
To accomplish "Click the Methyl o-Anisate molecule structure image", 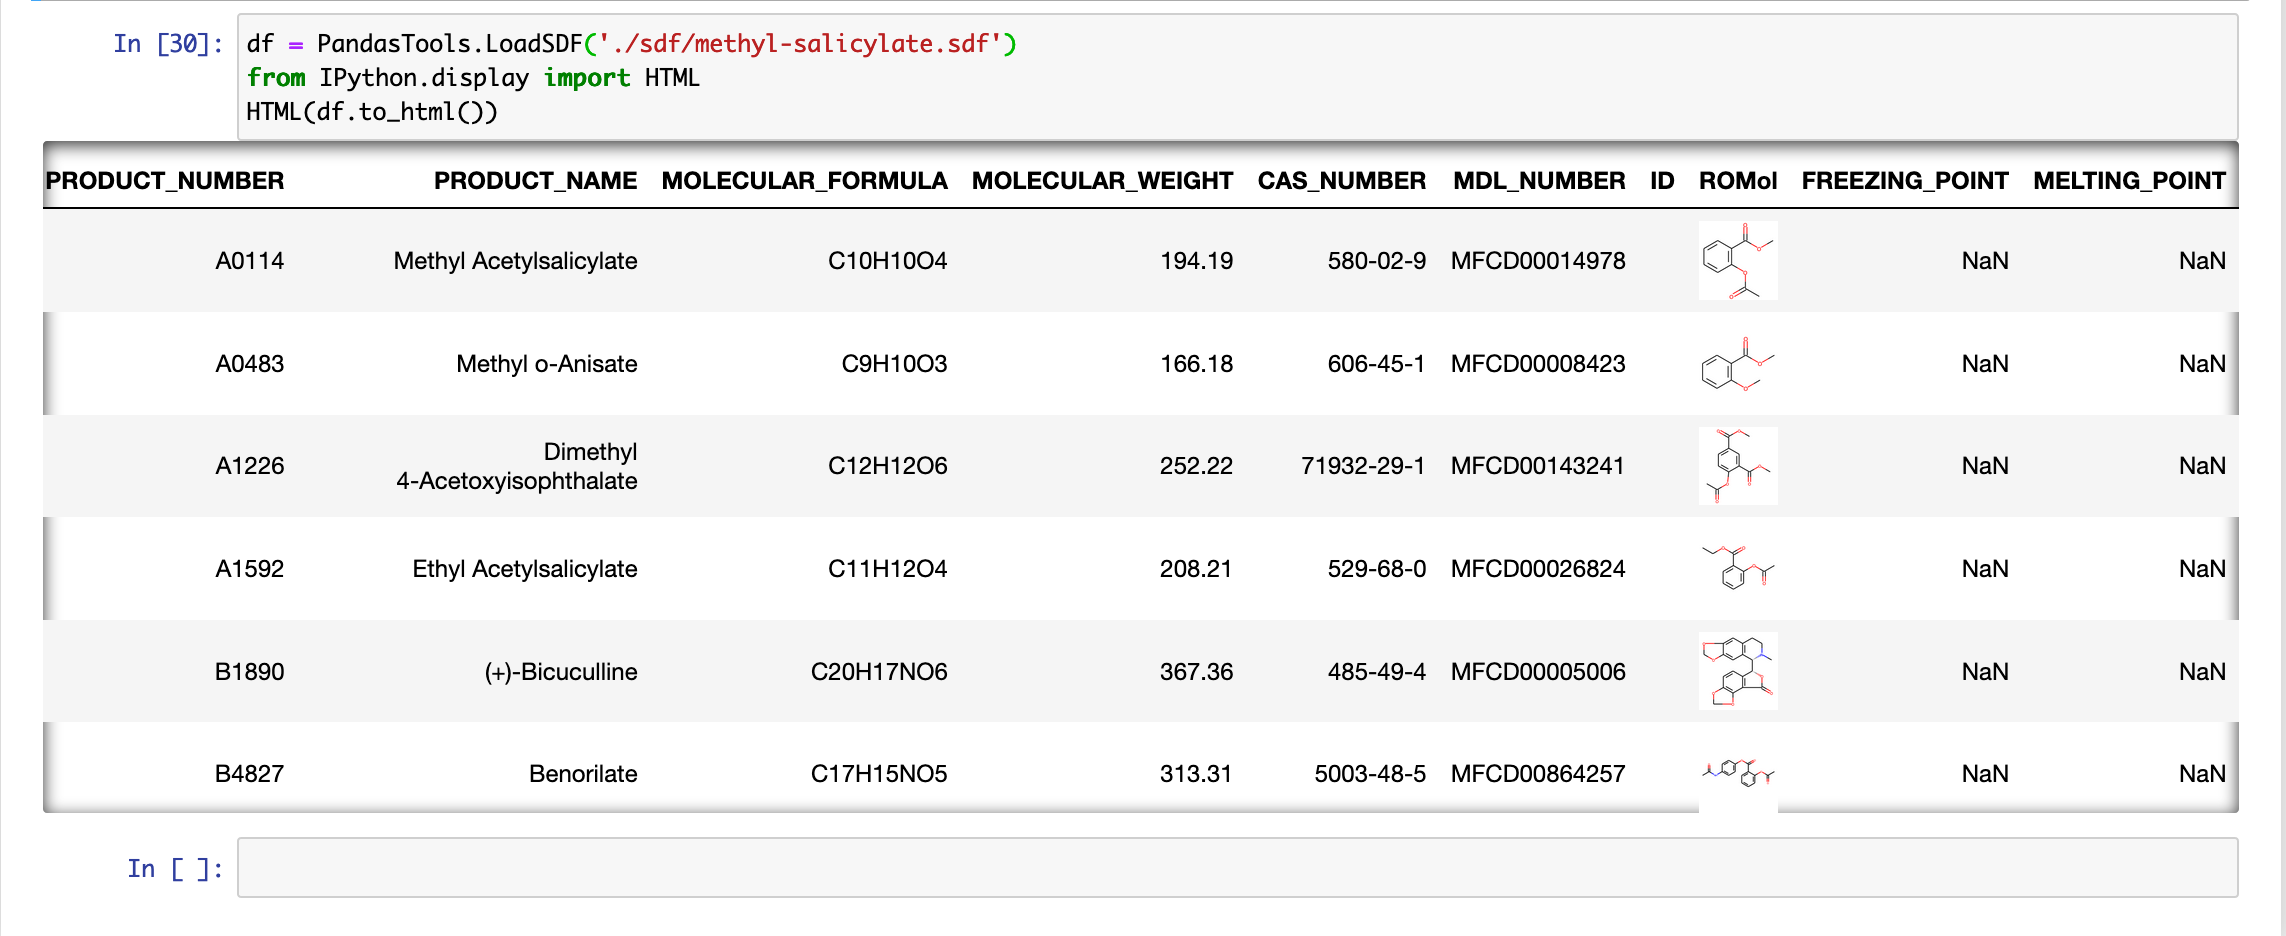I will (x=1738, y=363).
